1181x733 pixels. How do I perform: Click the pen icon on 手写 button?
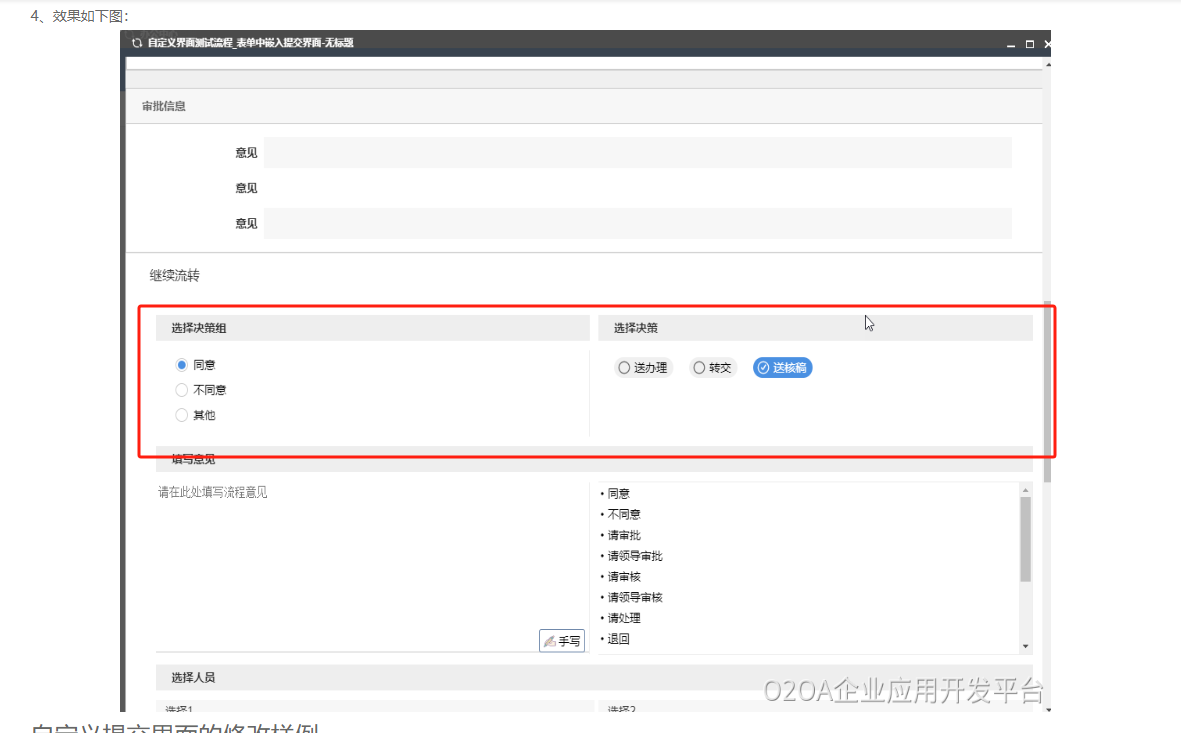click(550, 641)
